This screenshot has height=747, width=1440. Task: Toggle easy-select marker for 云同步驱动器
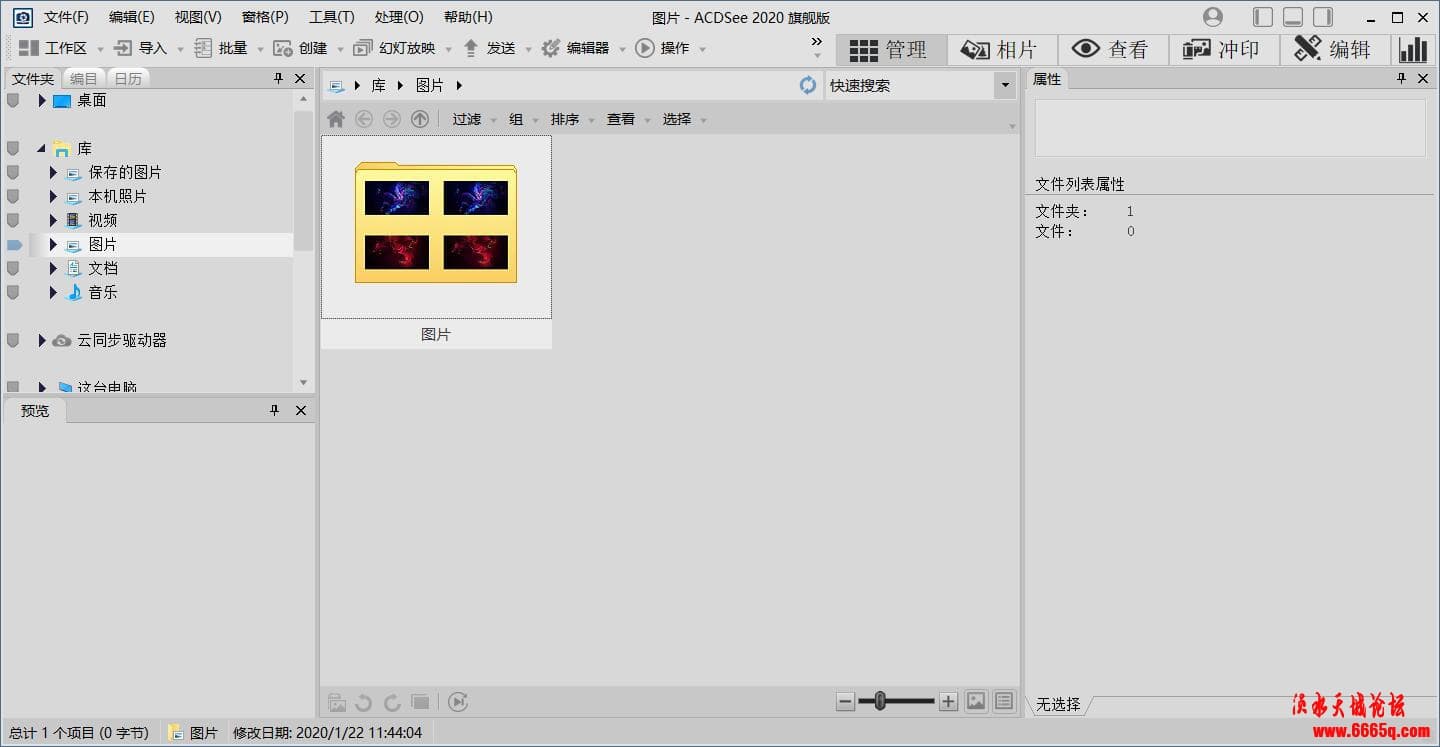13,340
